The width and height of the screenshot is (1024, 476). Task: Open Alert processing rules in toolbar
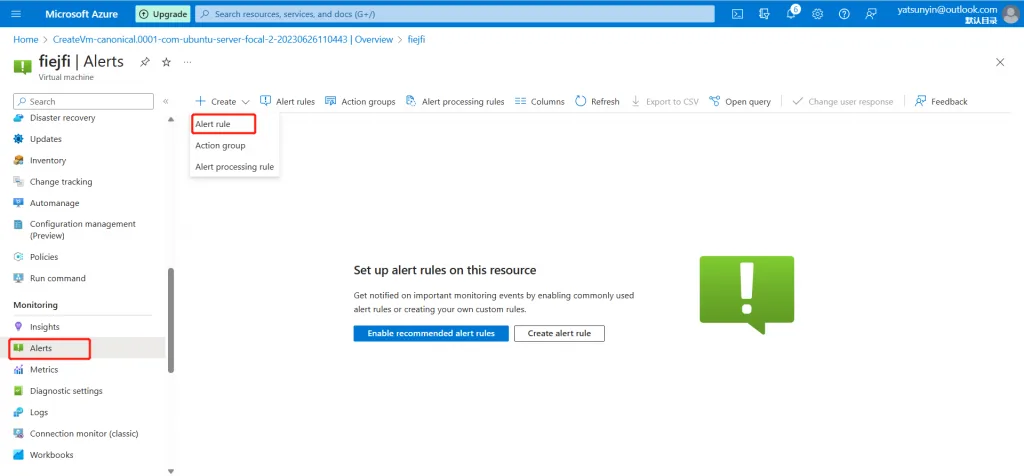click(455, 101)
